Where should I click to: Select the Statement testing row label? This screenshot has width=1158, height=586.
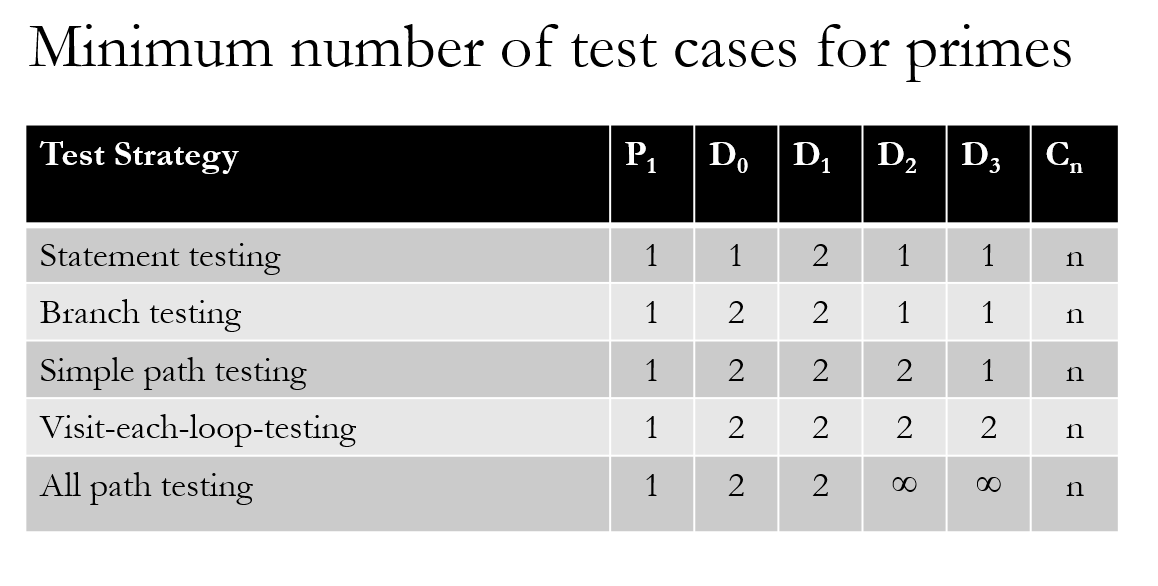click(x=160, y=257)
